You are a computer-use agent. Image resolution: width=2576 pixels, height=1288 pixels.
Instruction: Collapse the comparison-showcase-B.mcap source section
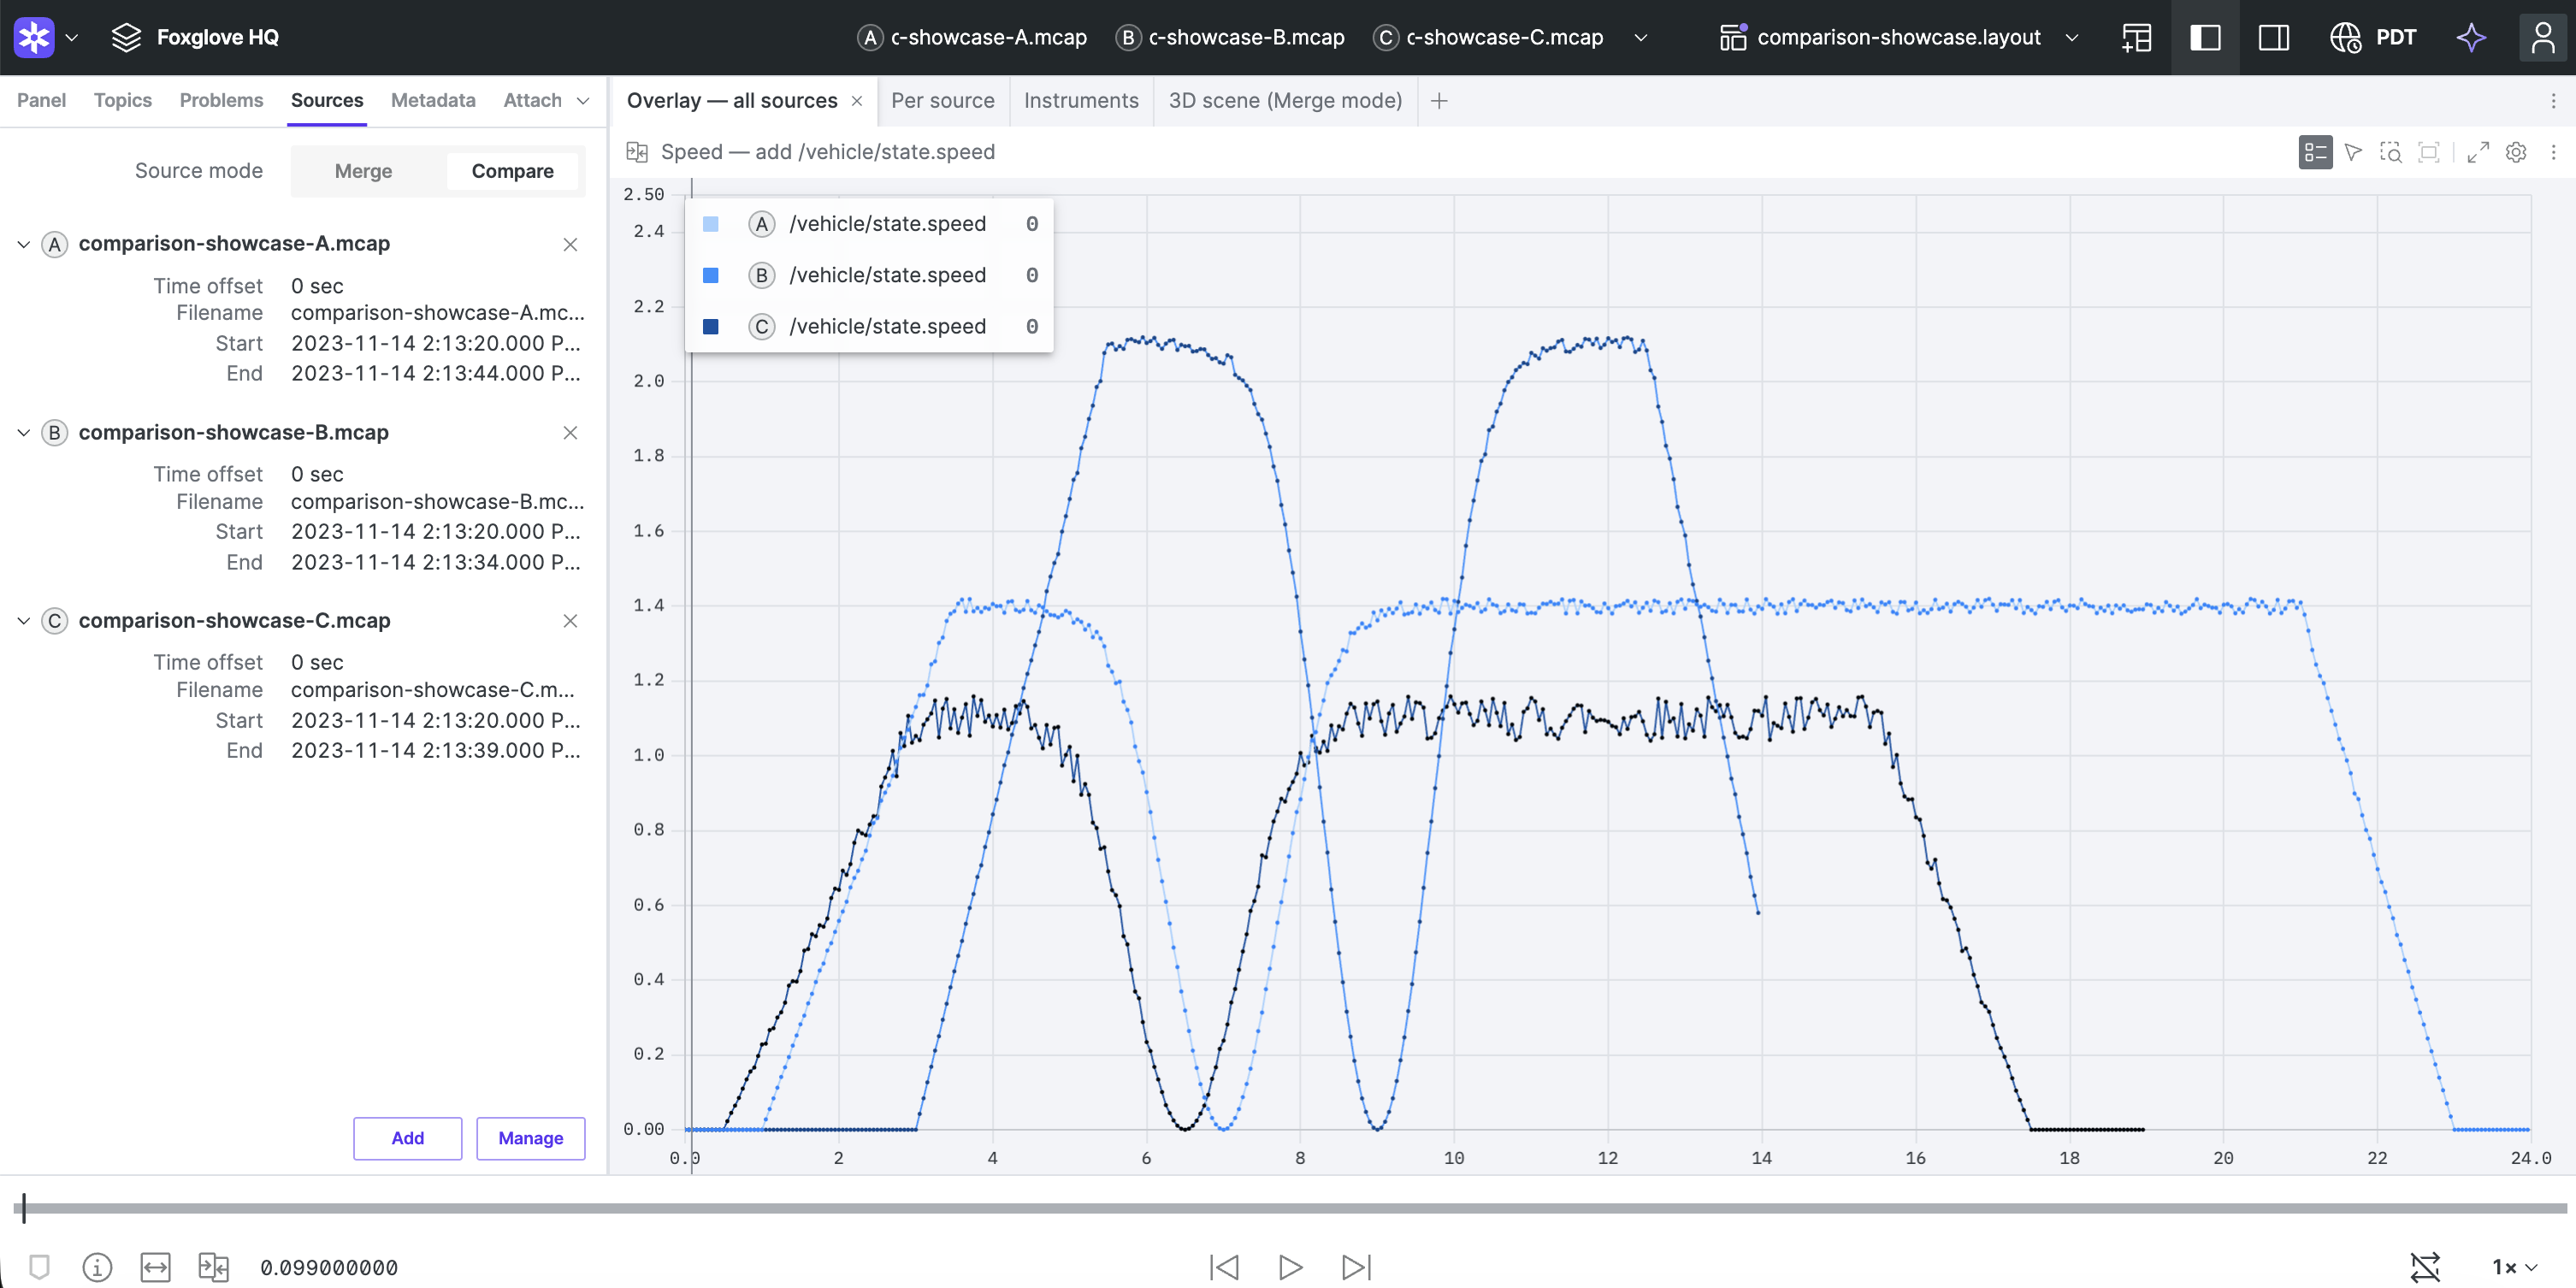23,432
